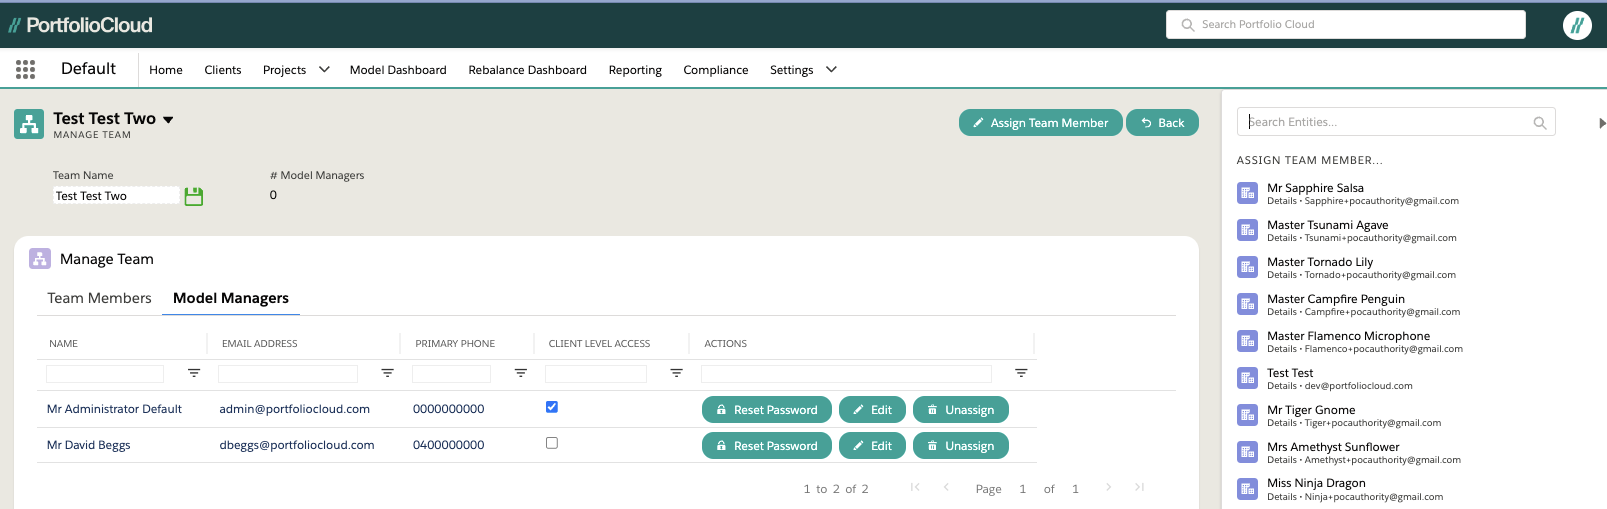
Task: Click the Primary Phone column filter input
Action: click(452, 374)
